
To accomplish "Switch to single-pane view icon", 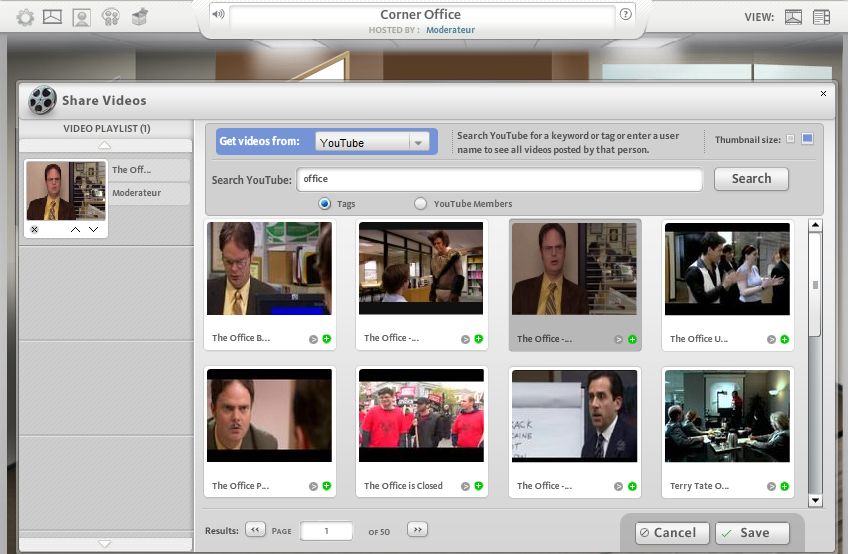I will pos(793,17).
